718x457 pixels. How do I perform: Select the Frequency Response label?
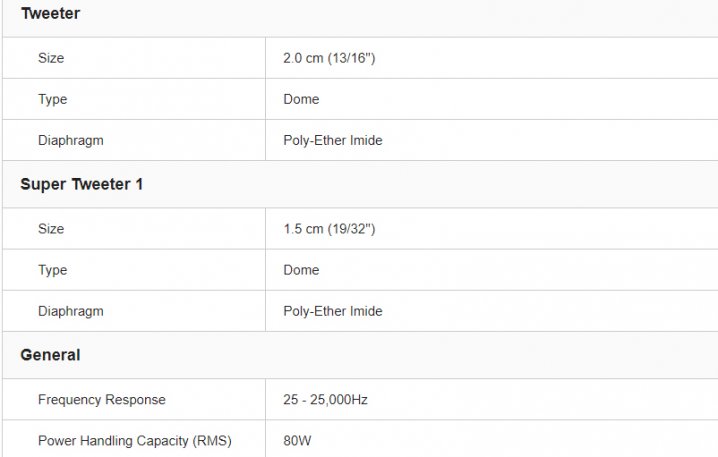[102, 400]
